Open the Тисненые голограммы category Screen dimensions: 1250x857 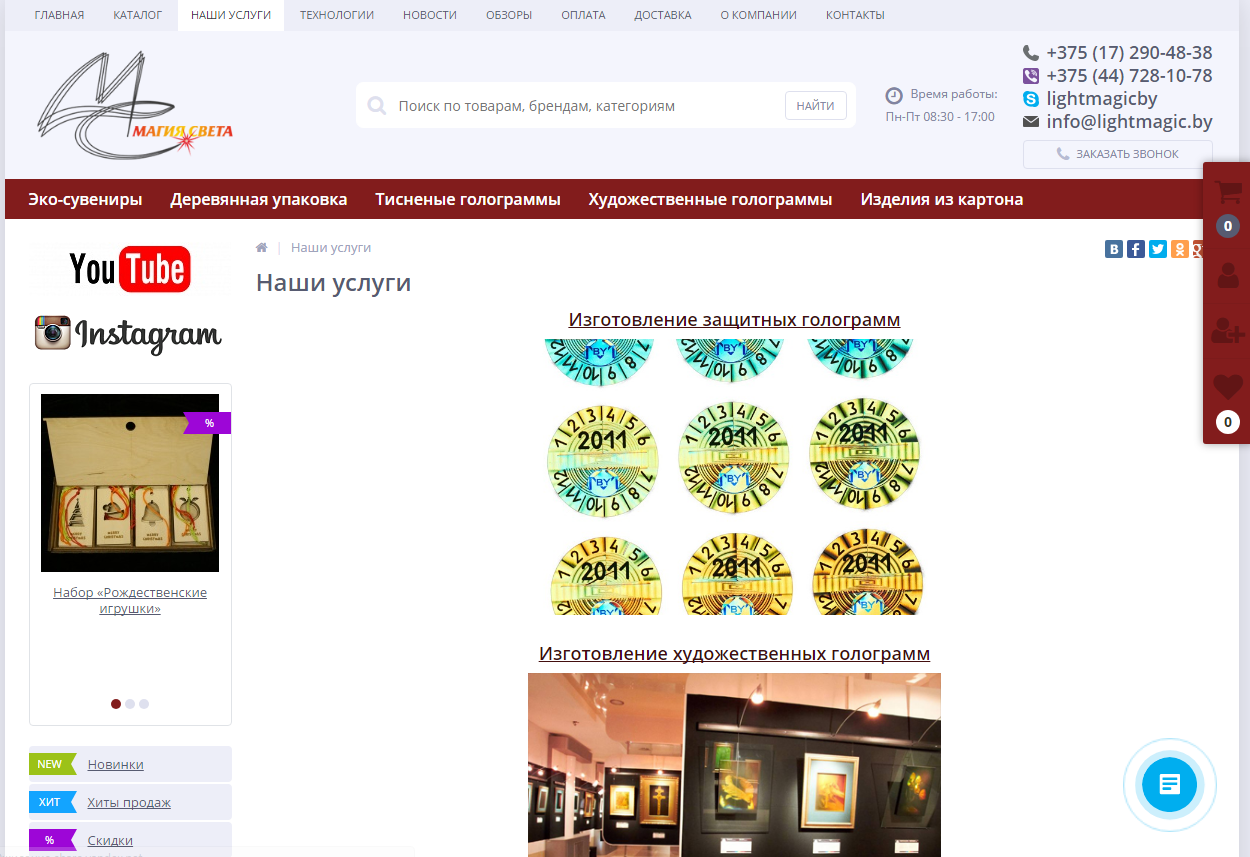(468, 199)
